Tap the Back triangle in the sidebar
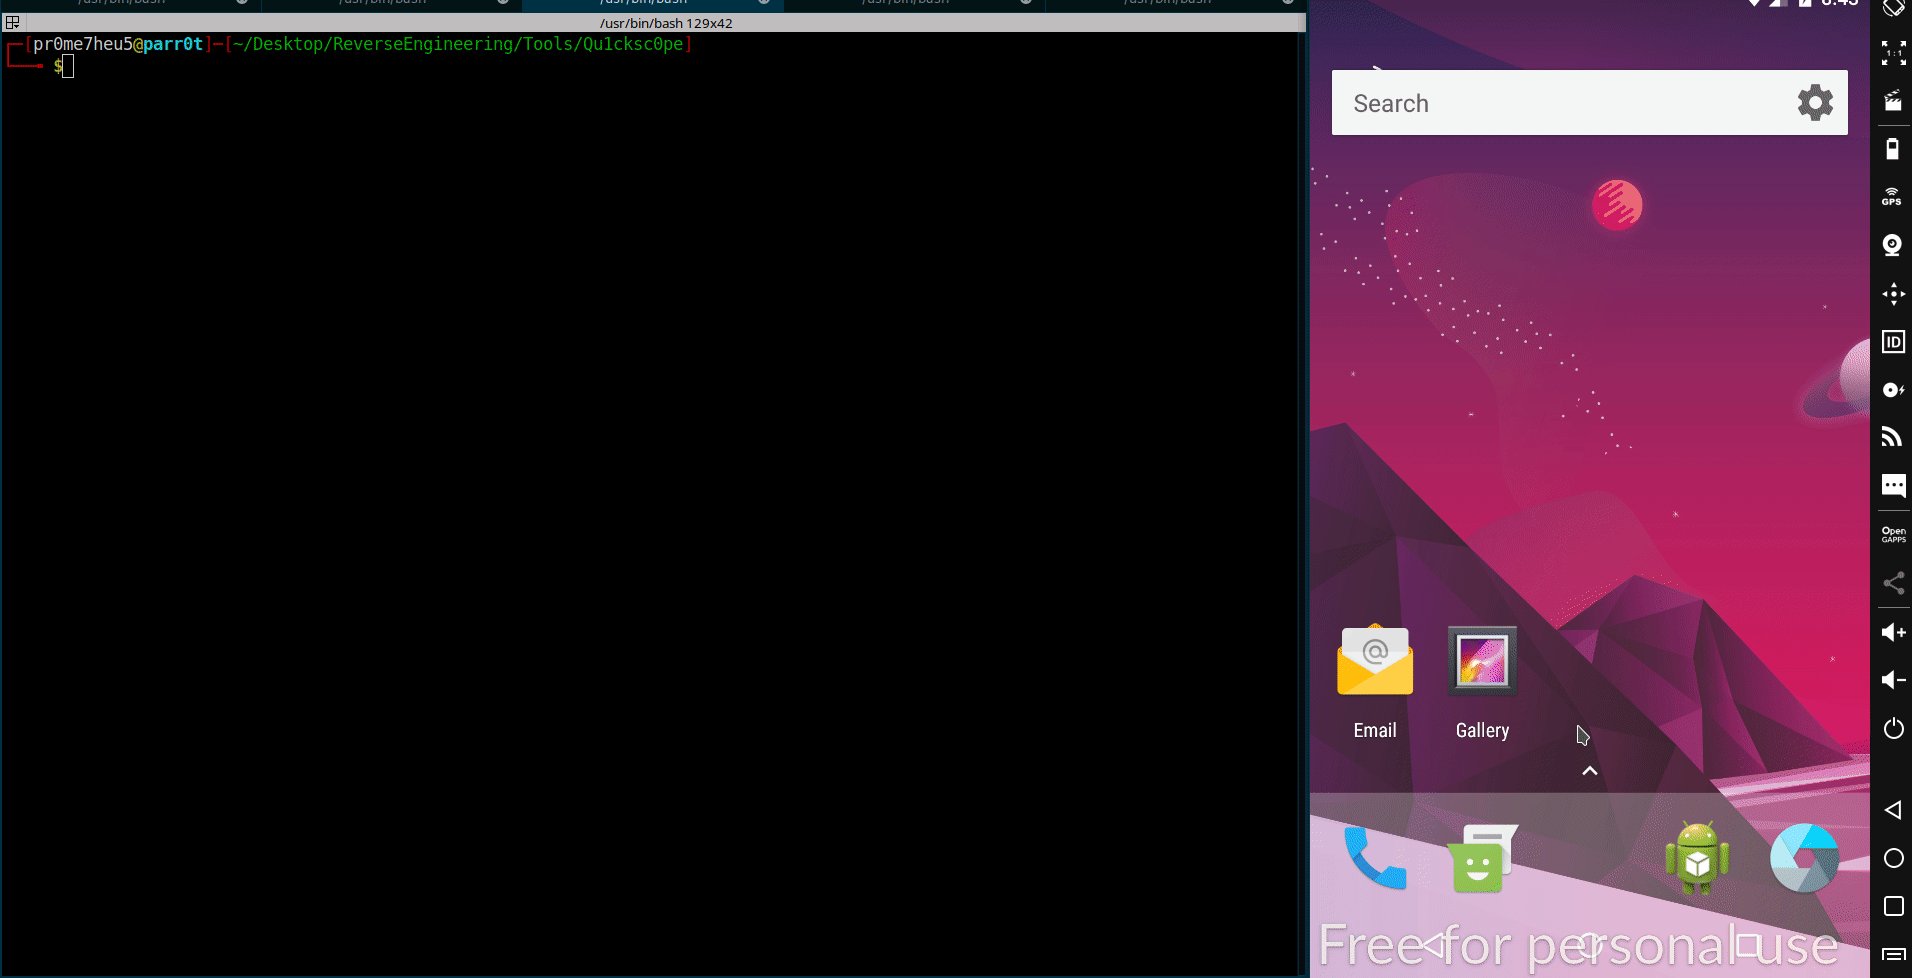 1893,810
